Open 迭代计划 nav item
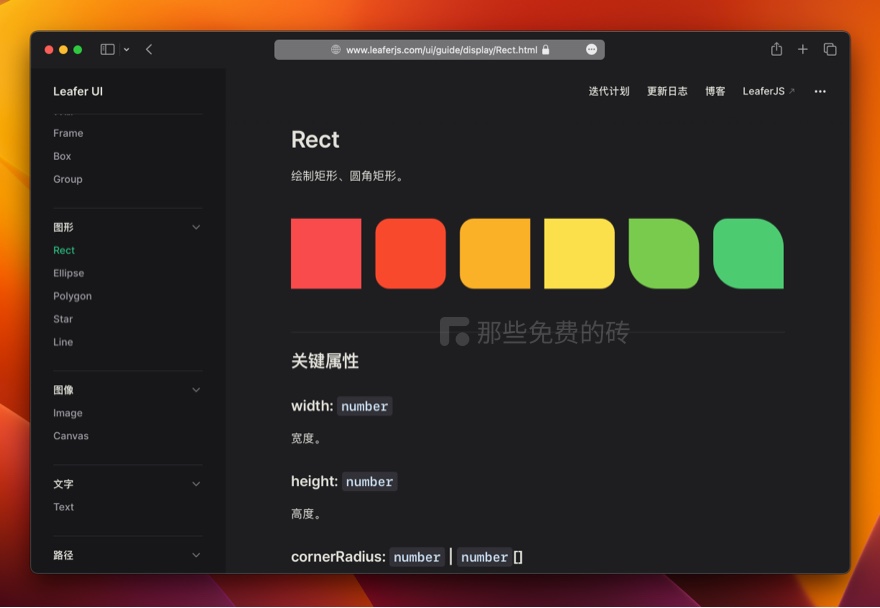Viewport: 880px width, 608px height. tap(609, 92)
